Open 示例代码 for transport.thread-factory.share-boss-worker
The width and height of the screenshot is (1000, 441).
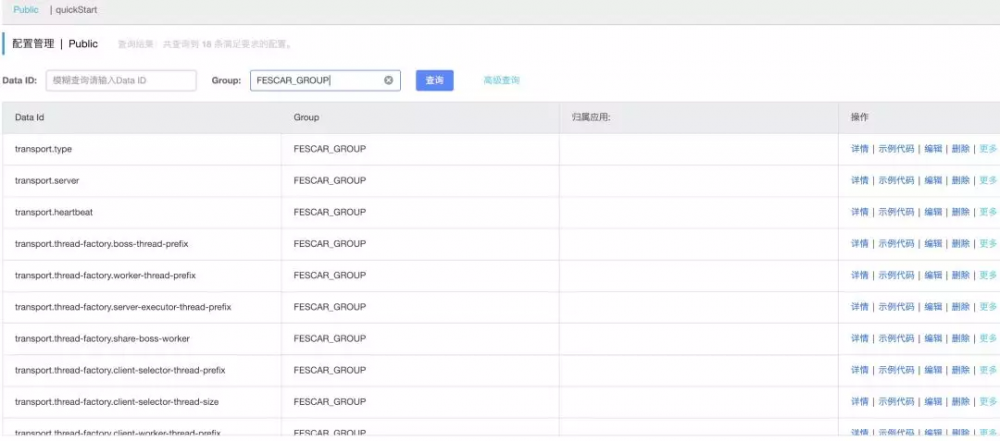click(x=896, y=338)
